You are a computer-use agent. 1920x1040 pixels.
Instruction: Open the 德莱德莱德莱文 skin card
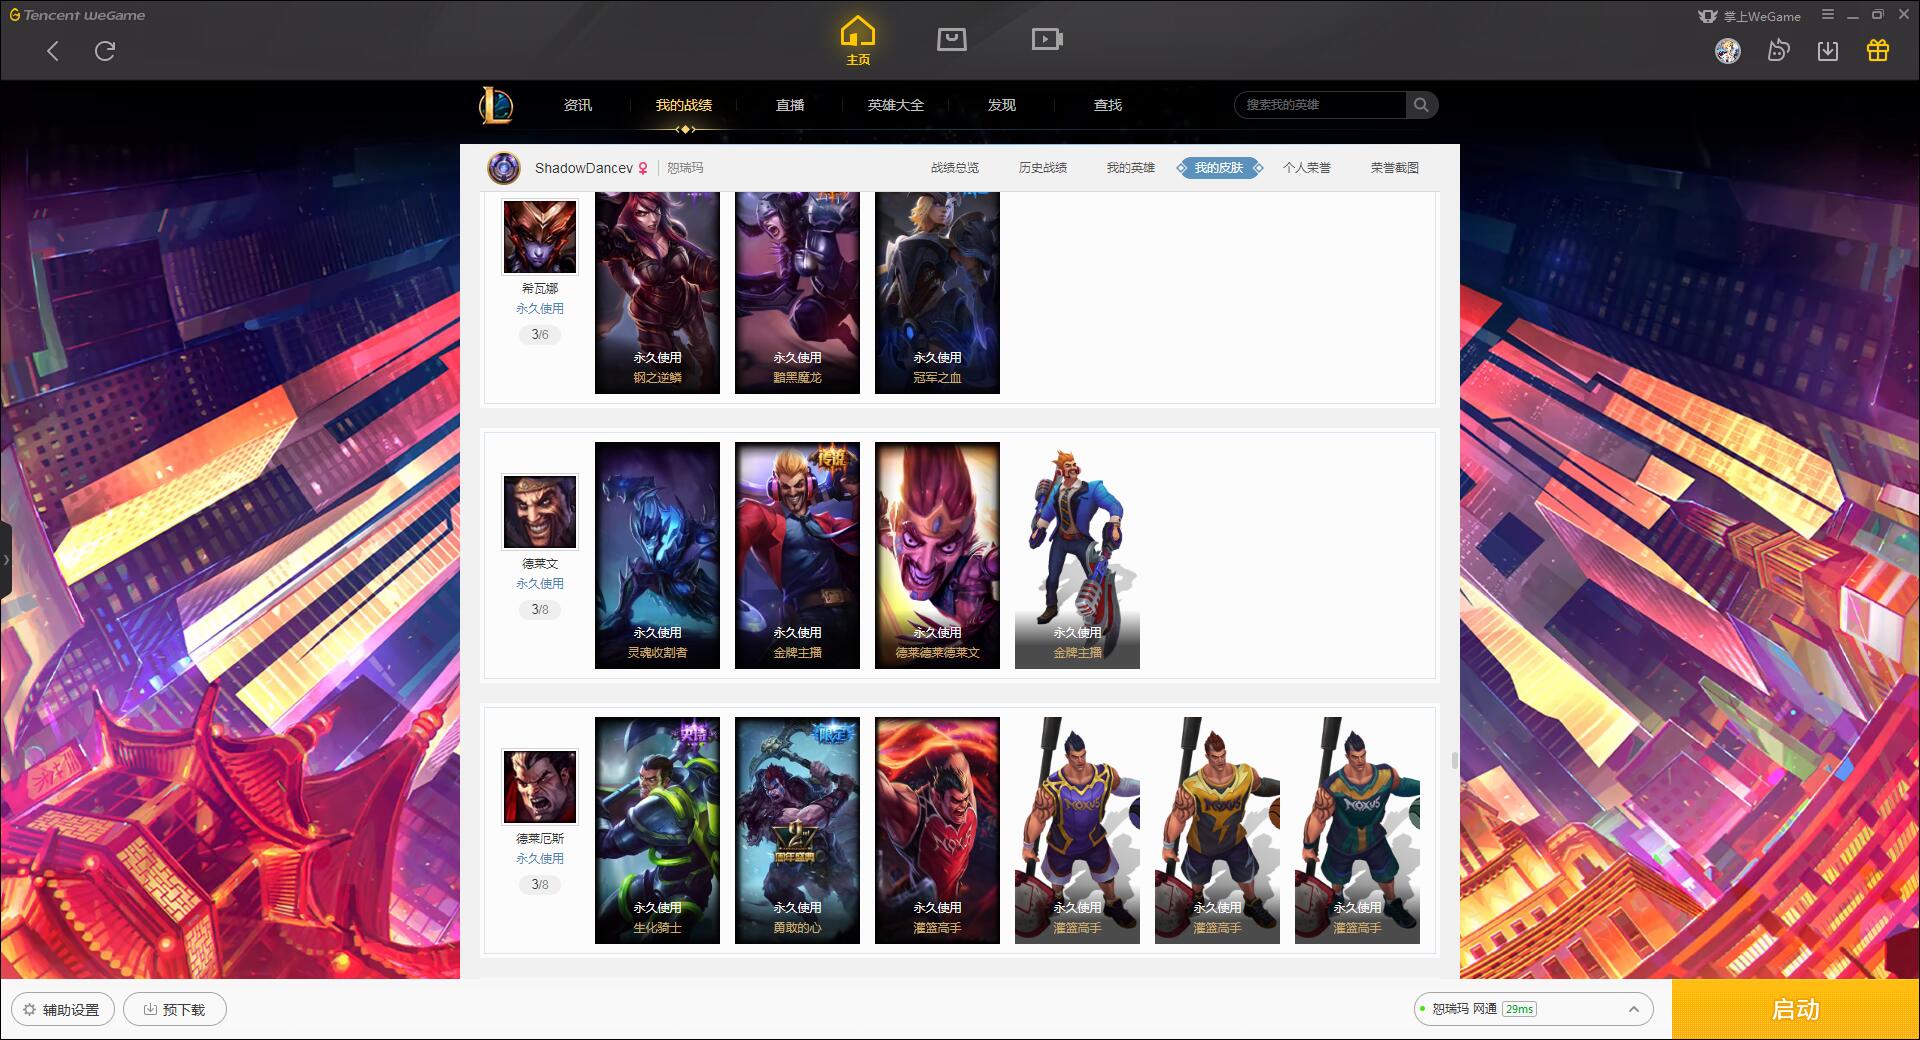tap(937, 555)
